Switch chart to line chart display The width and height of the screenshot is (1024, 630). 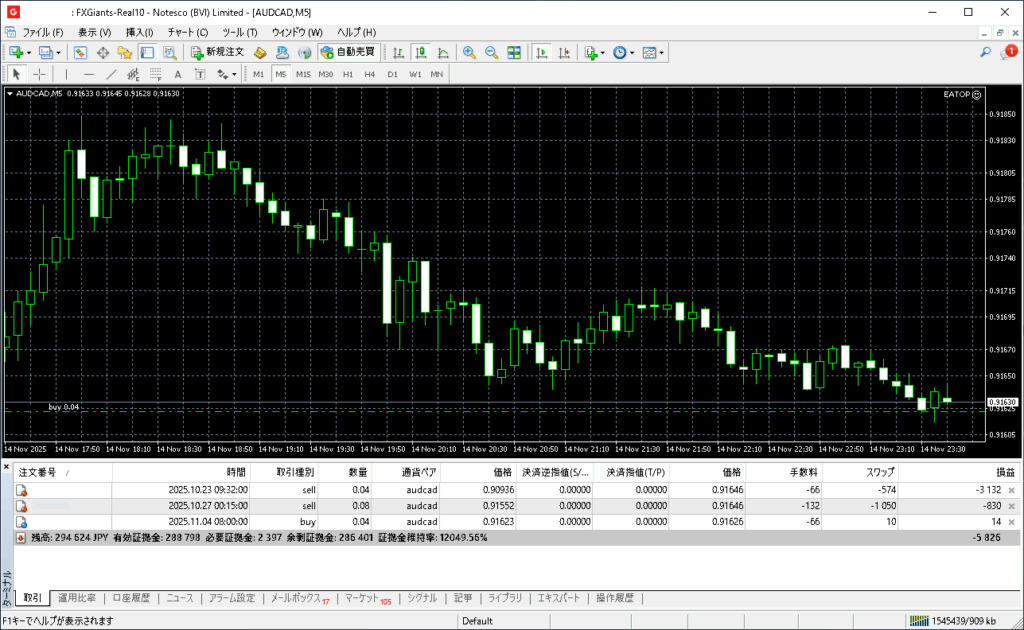tap(442, 52)
